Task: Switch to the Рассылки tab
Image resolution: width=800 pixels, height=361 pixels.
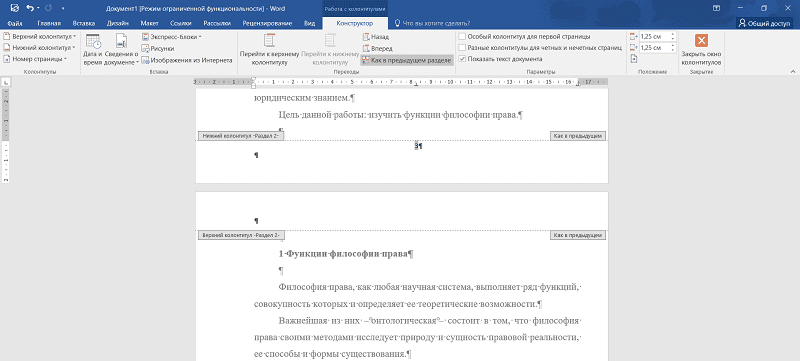Action: (217, 23)
